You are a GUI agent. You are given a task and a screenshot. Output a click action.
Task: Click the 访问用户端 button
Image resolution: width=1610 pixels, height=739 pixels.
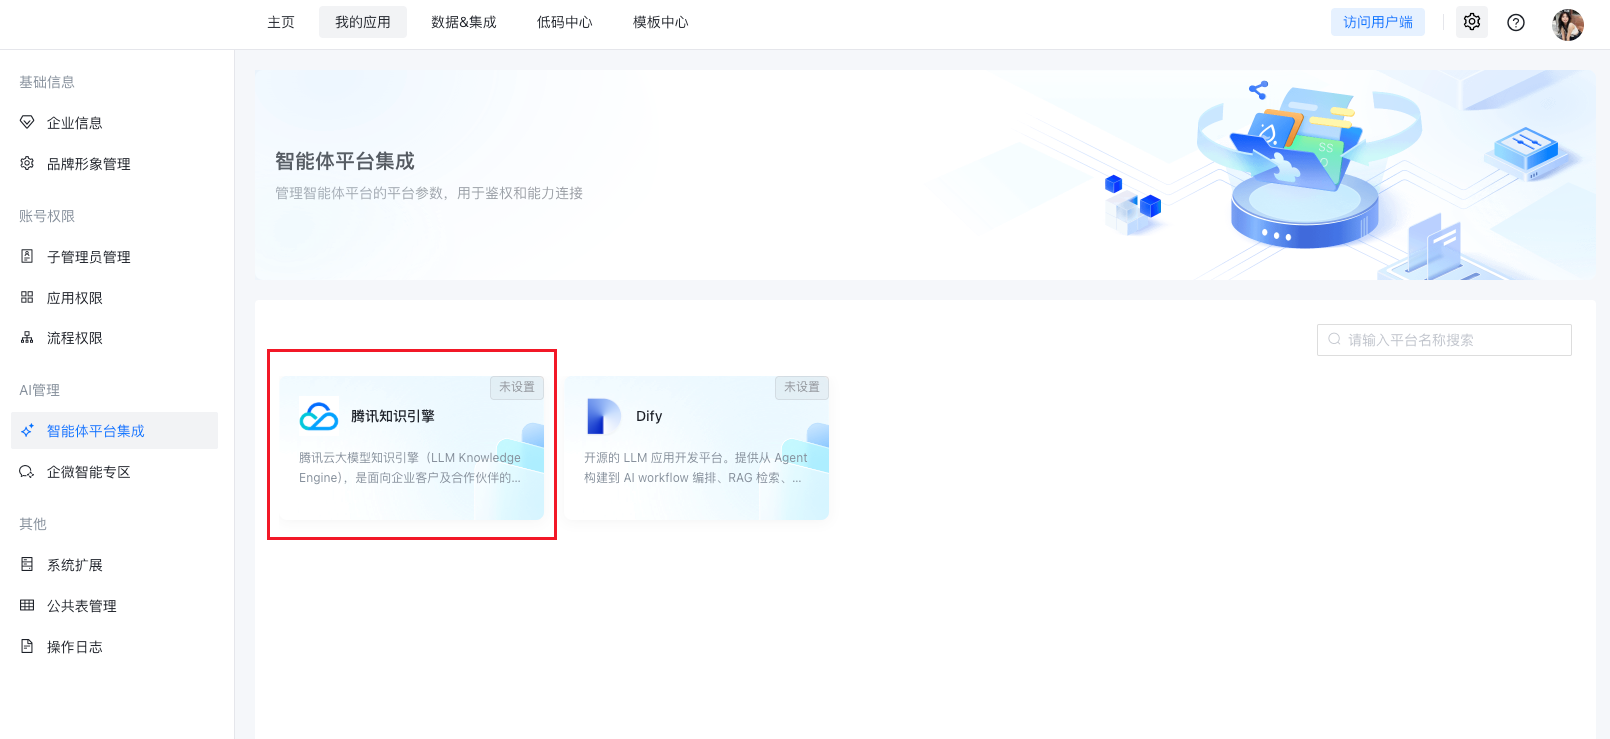point(1377,22)
